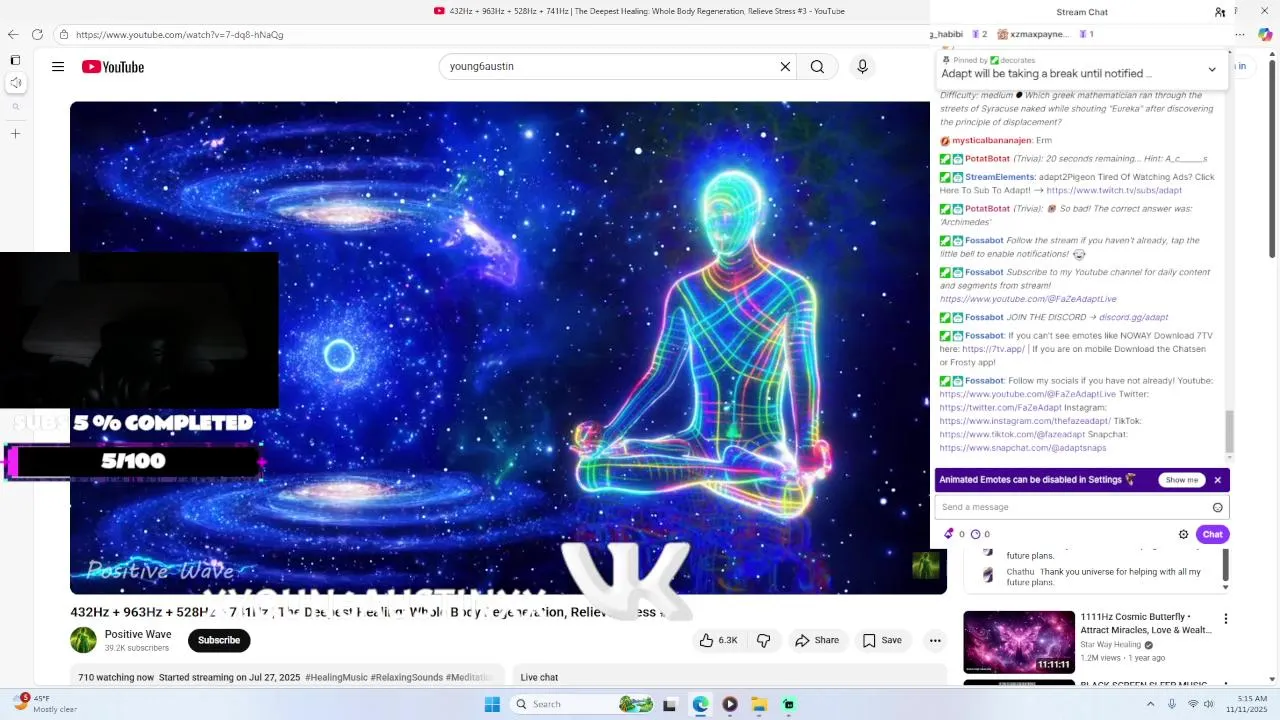Add new tab with sidebar plus icon
The image size is (1280, 720).
[15, 133]
